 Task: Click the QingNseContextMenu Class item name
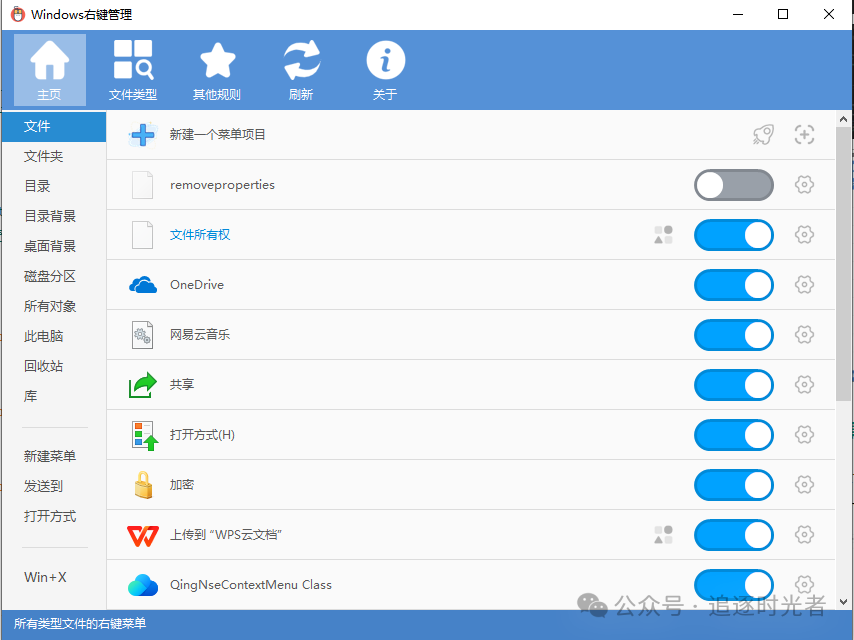[251, 584]
